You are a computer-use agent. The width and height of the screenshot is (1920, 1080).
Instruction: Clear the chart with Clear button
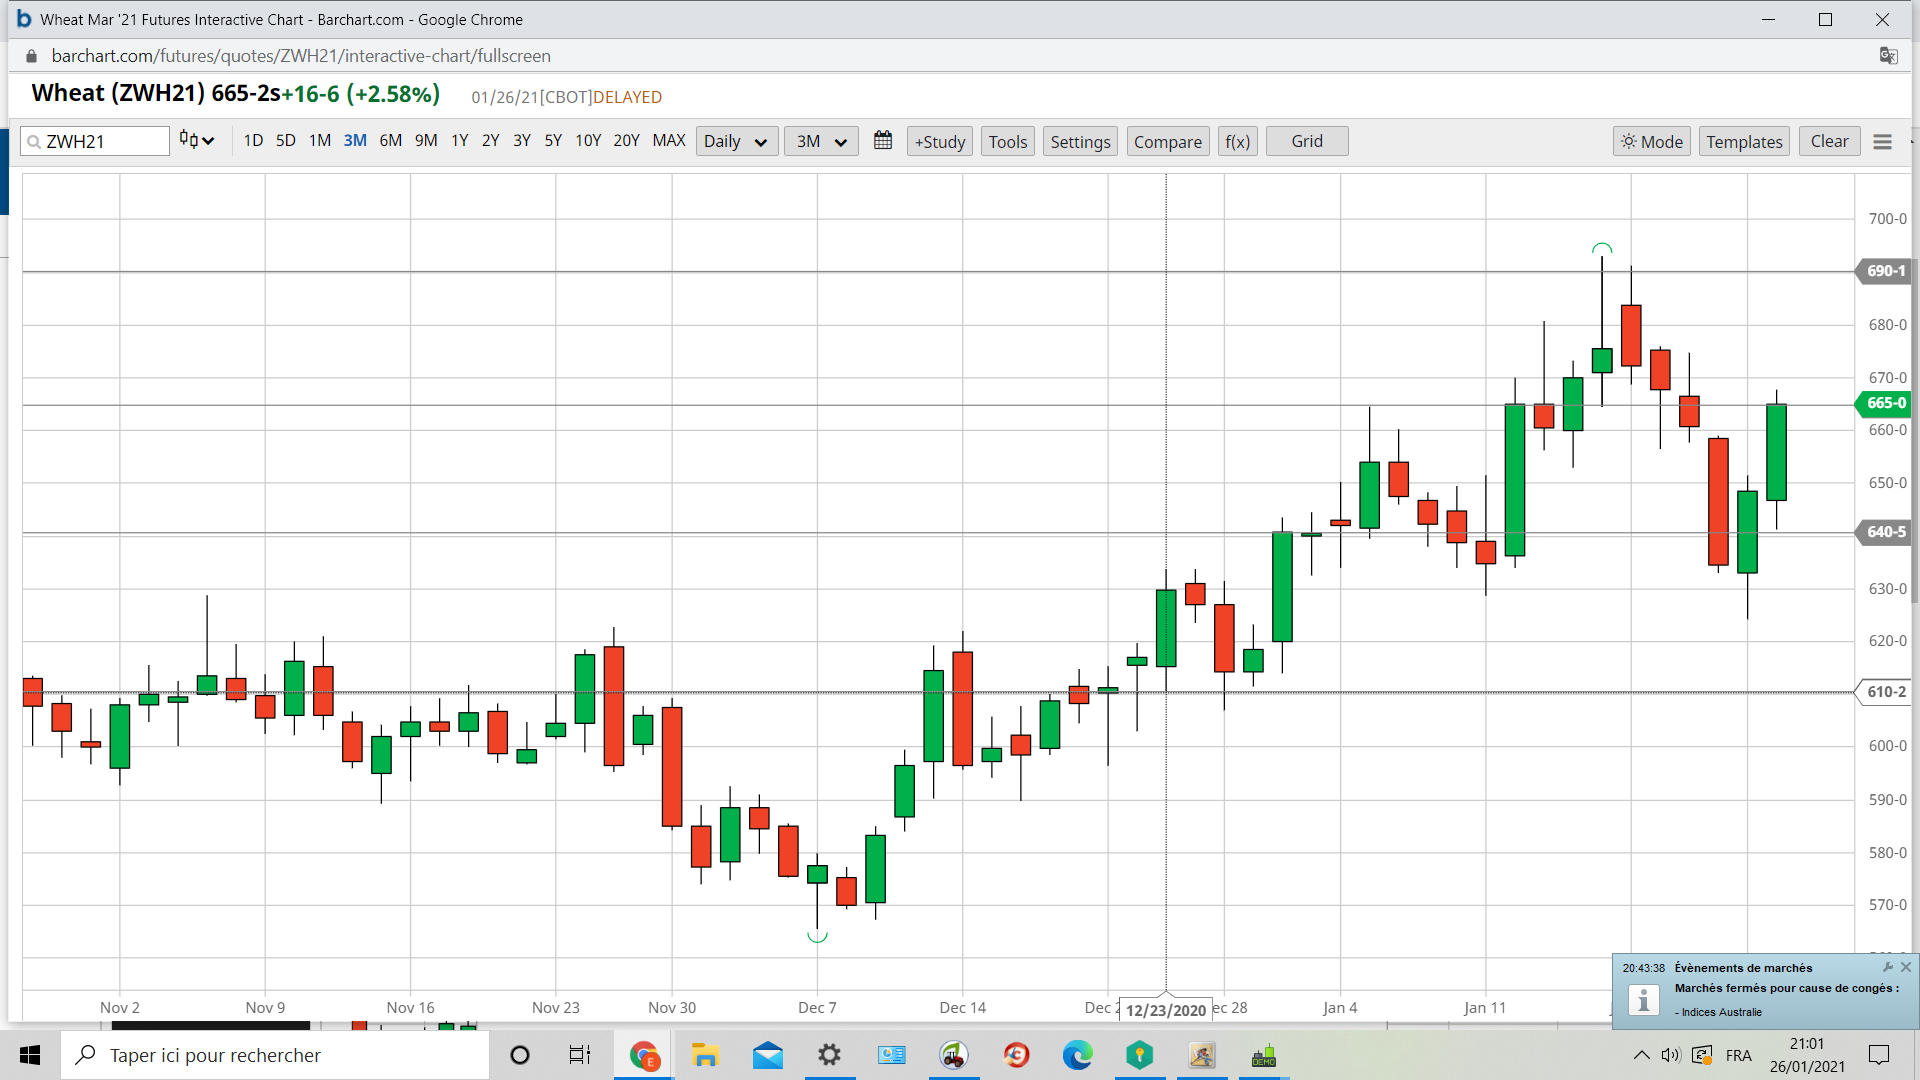coord(1829,142)
